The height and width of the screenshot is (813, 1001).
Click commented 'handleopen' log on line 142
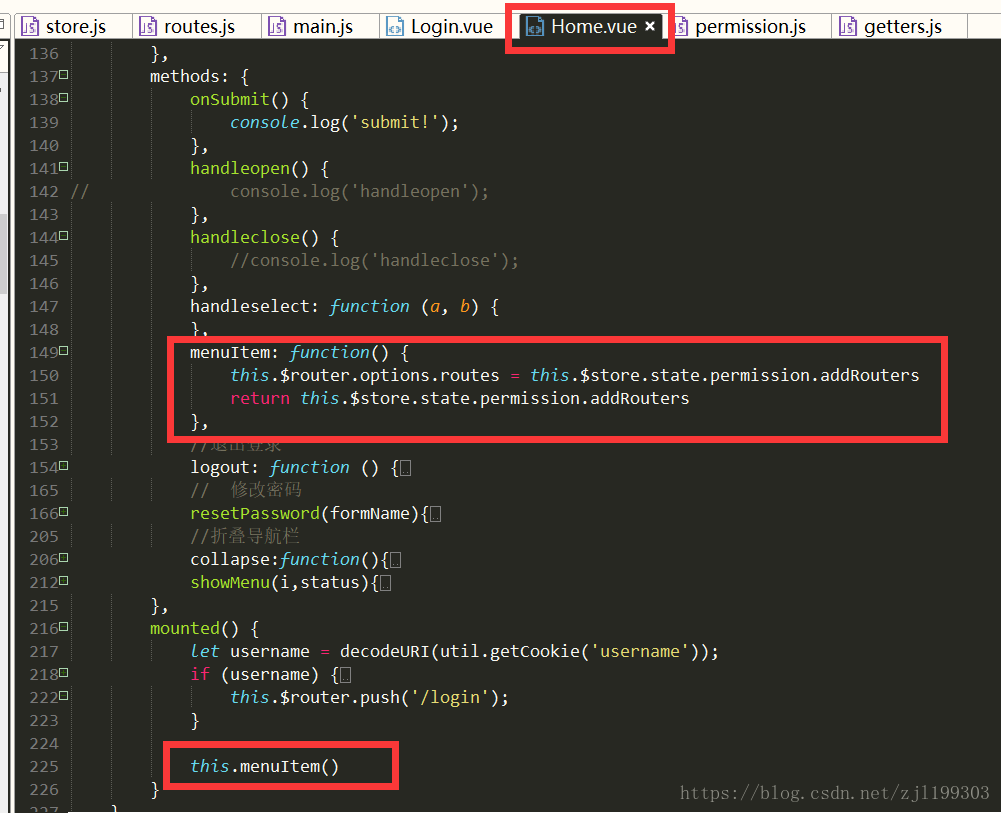tap(359, 191)
